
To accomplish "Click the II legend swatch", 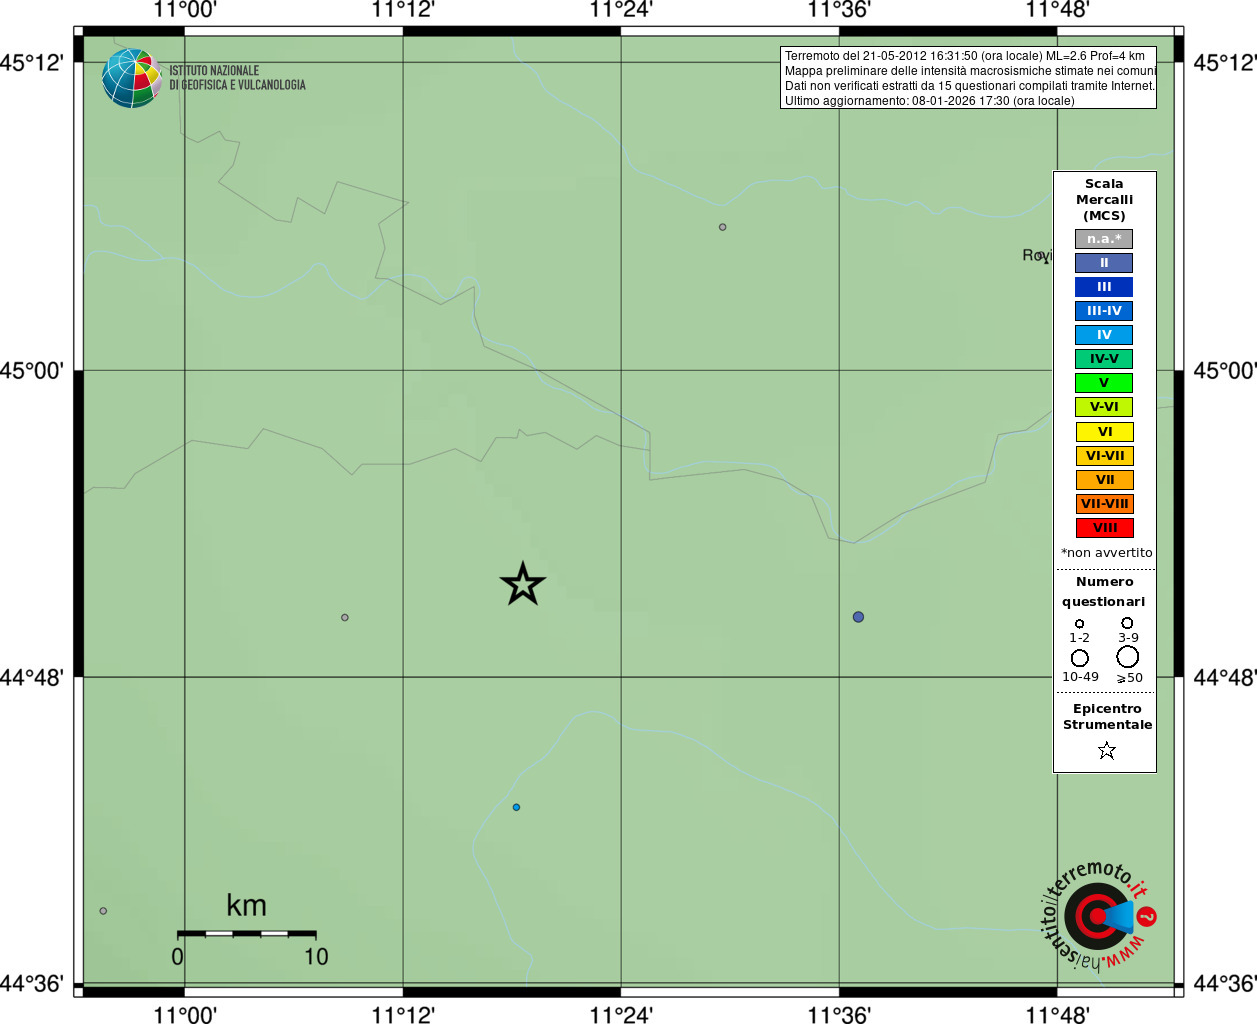I will 1104,263.
